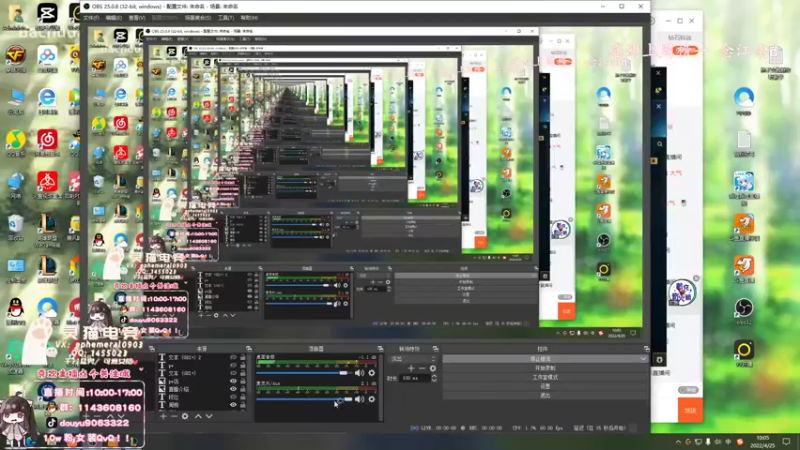Viewport: 800px width, 450px height.
Task: Add a scene transition with the plus icon
Action: (x=411, y=368)
